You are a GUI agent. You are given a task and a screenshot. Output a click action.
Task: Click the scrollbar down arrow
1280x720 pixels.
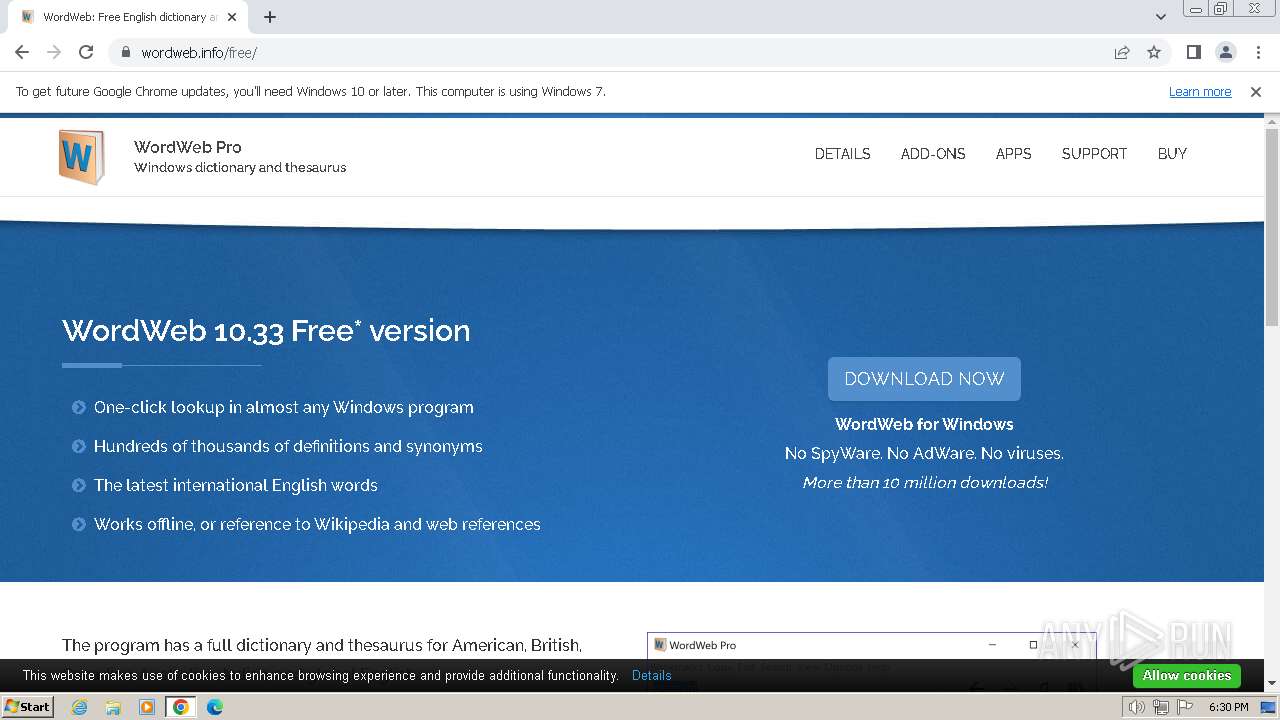1272,683
